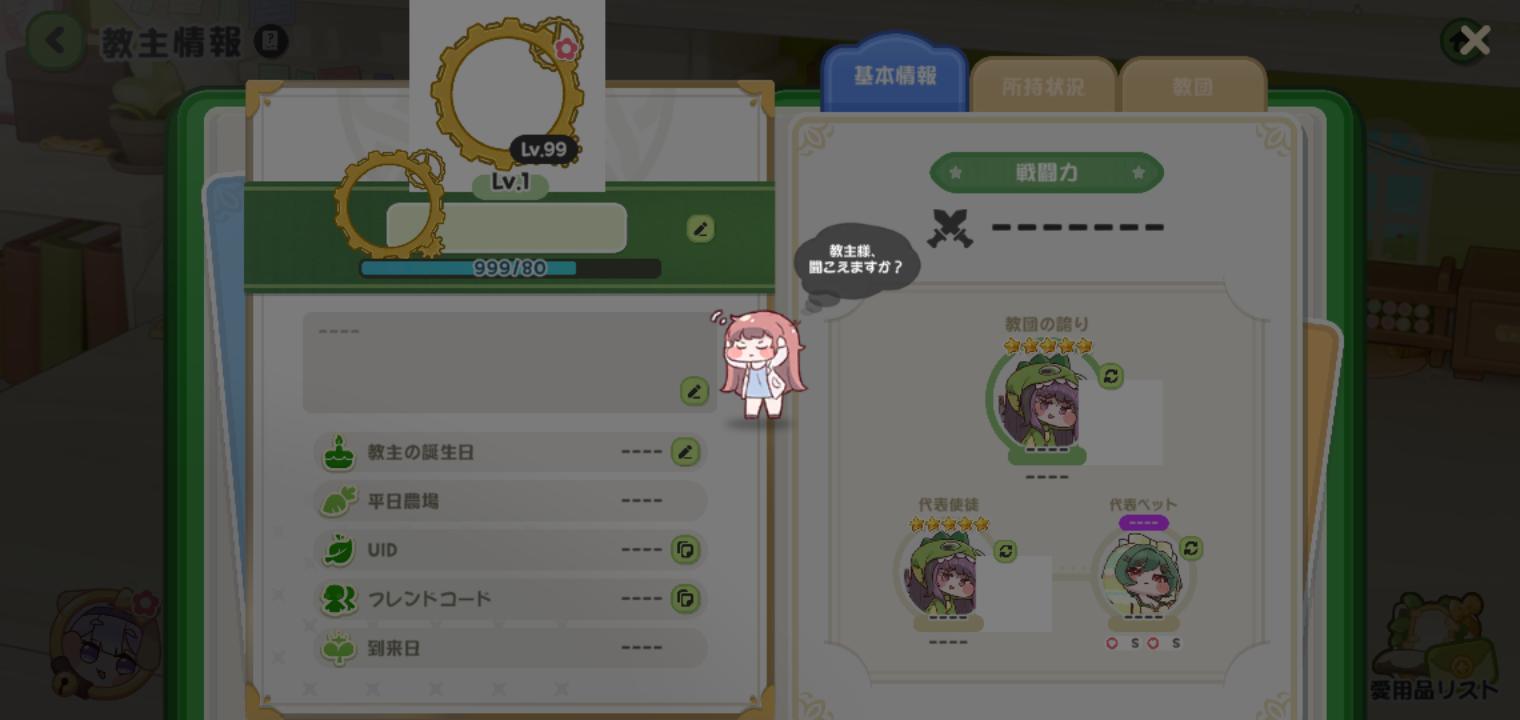Swap the 代表ペット with refresh icon
Image resolution: width=1520 pixels, height=720 pixels.
(1190, 548)
